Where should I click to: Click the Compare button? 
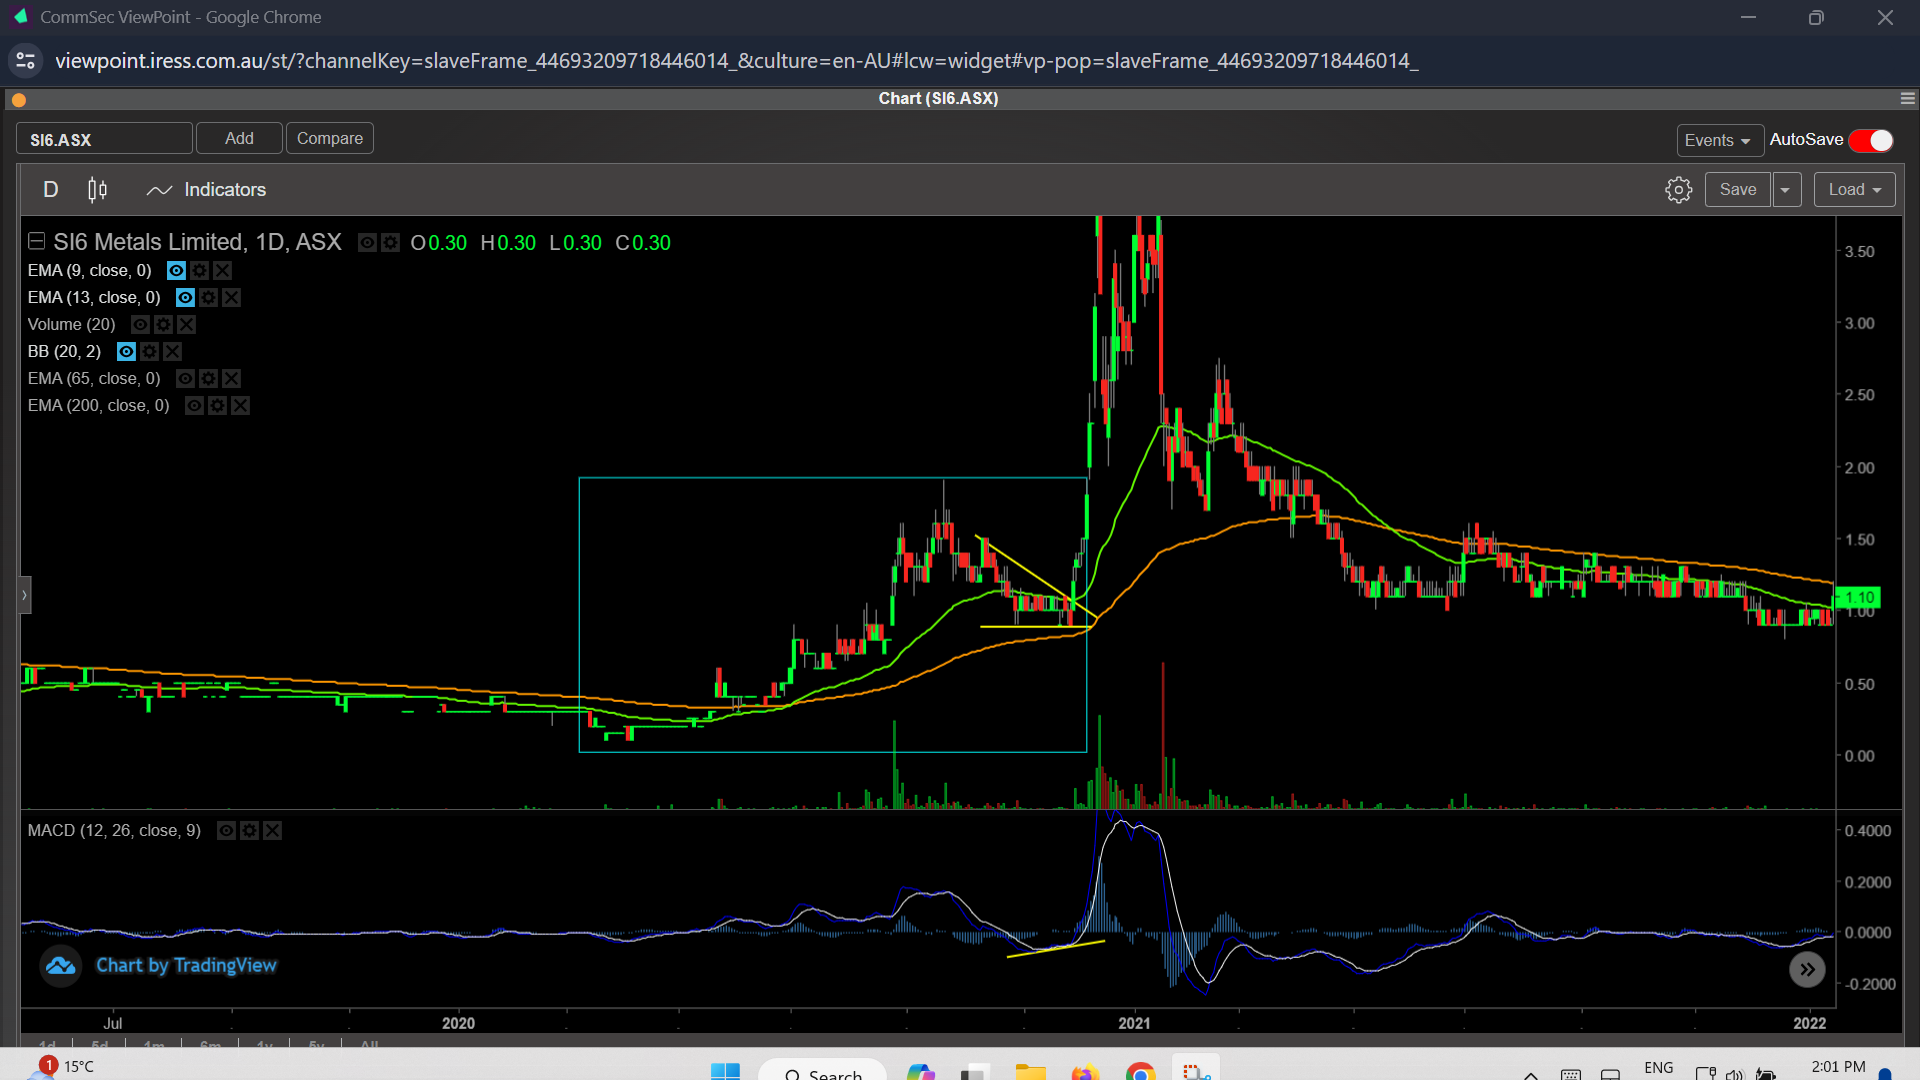pos(330,139)
